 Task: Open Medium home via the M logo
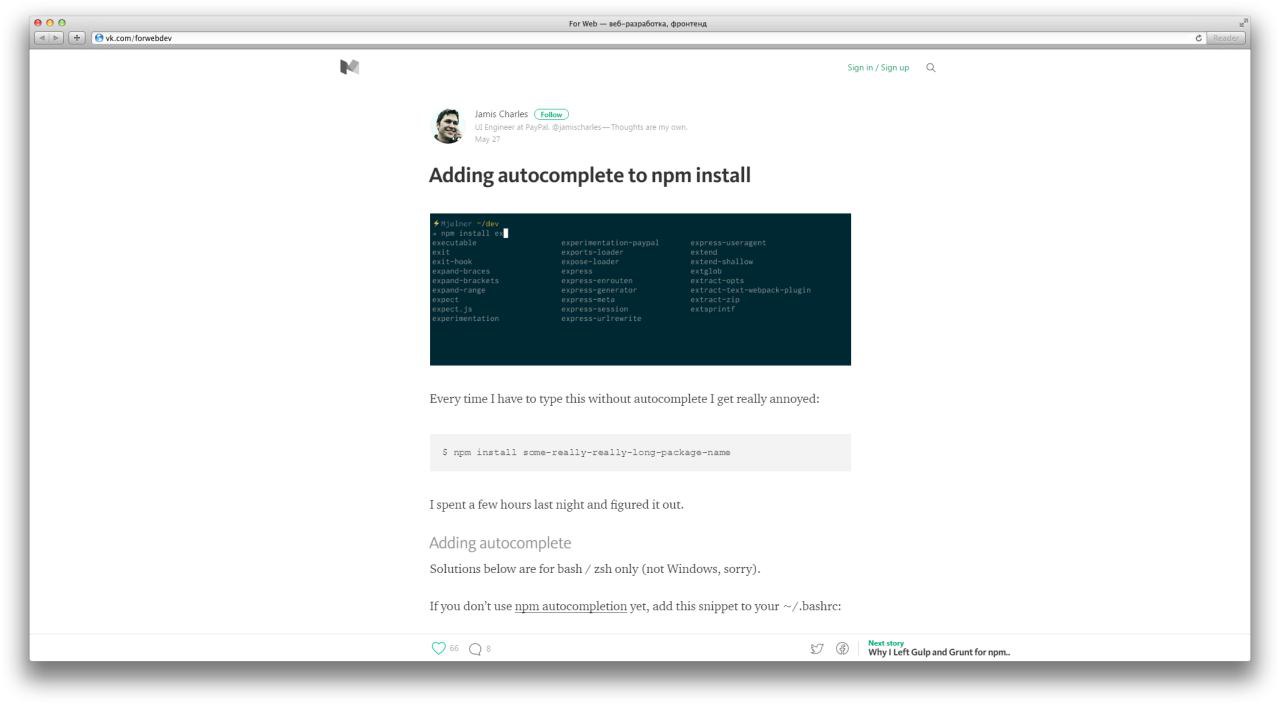(349, 67)
